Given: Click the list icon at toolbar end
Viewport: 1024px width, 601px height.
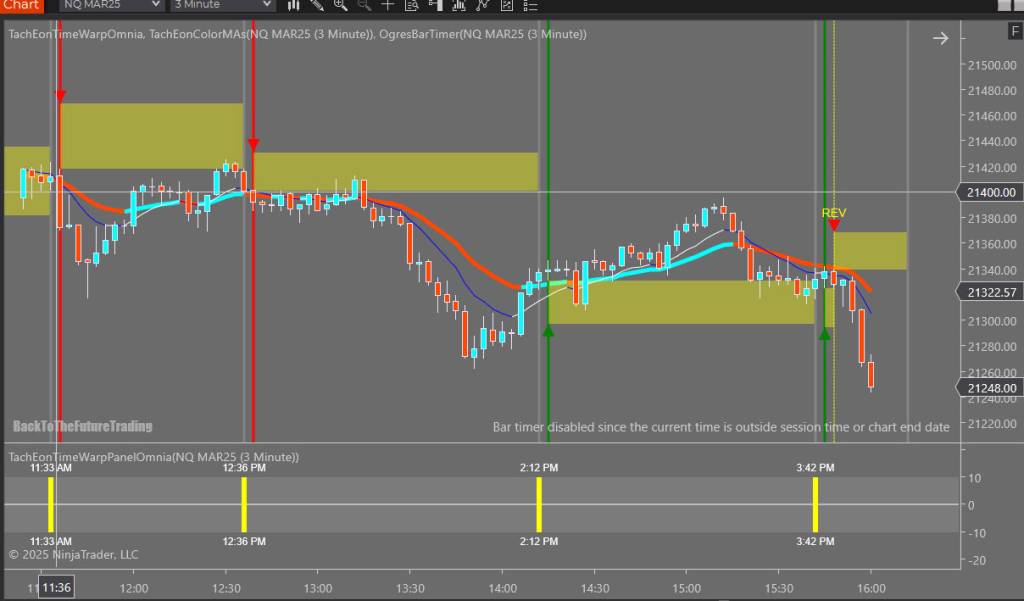Looking at the screenshot, I should (x=530, y=5).
